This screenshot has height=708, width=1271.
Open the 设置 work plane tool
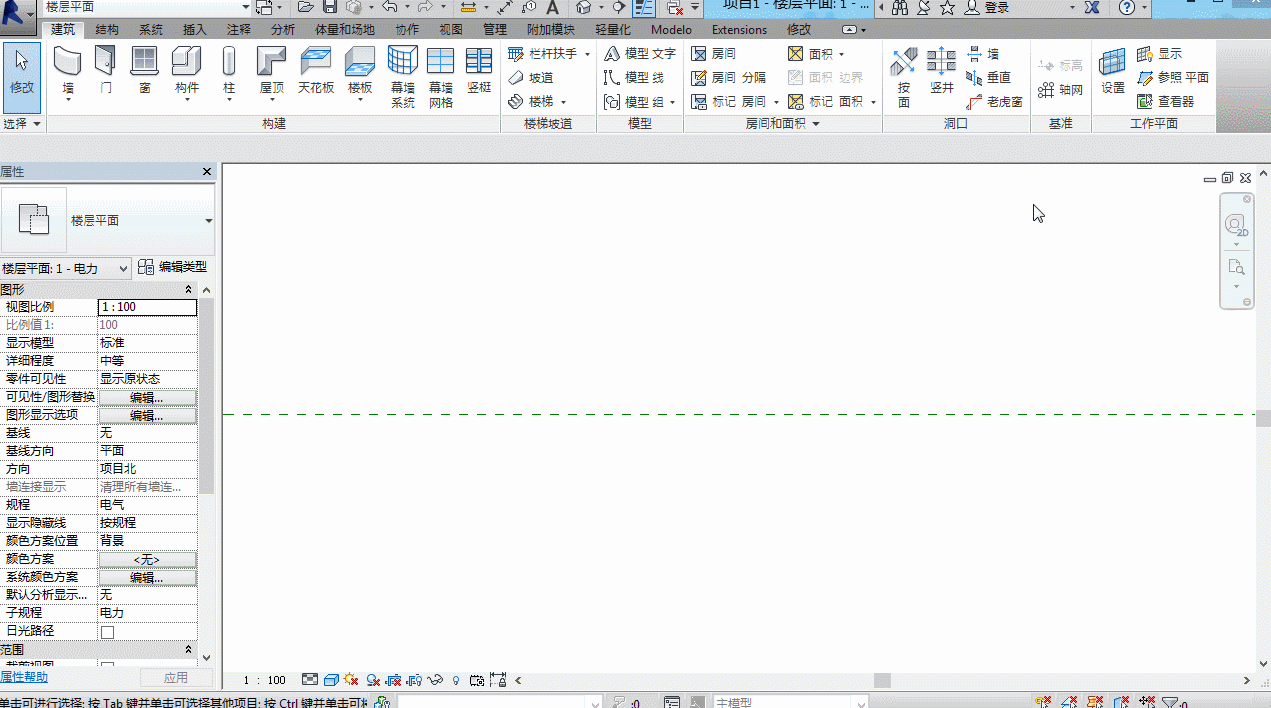[x=1113, y=72]
